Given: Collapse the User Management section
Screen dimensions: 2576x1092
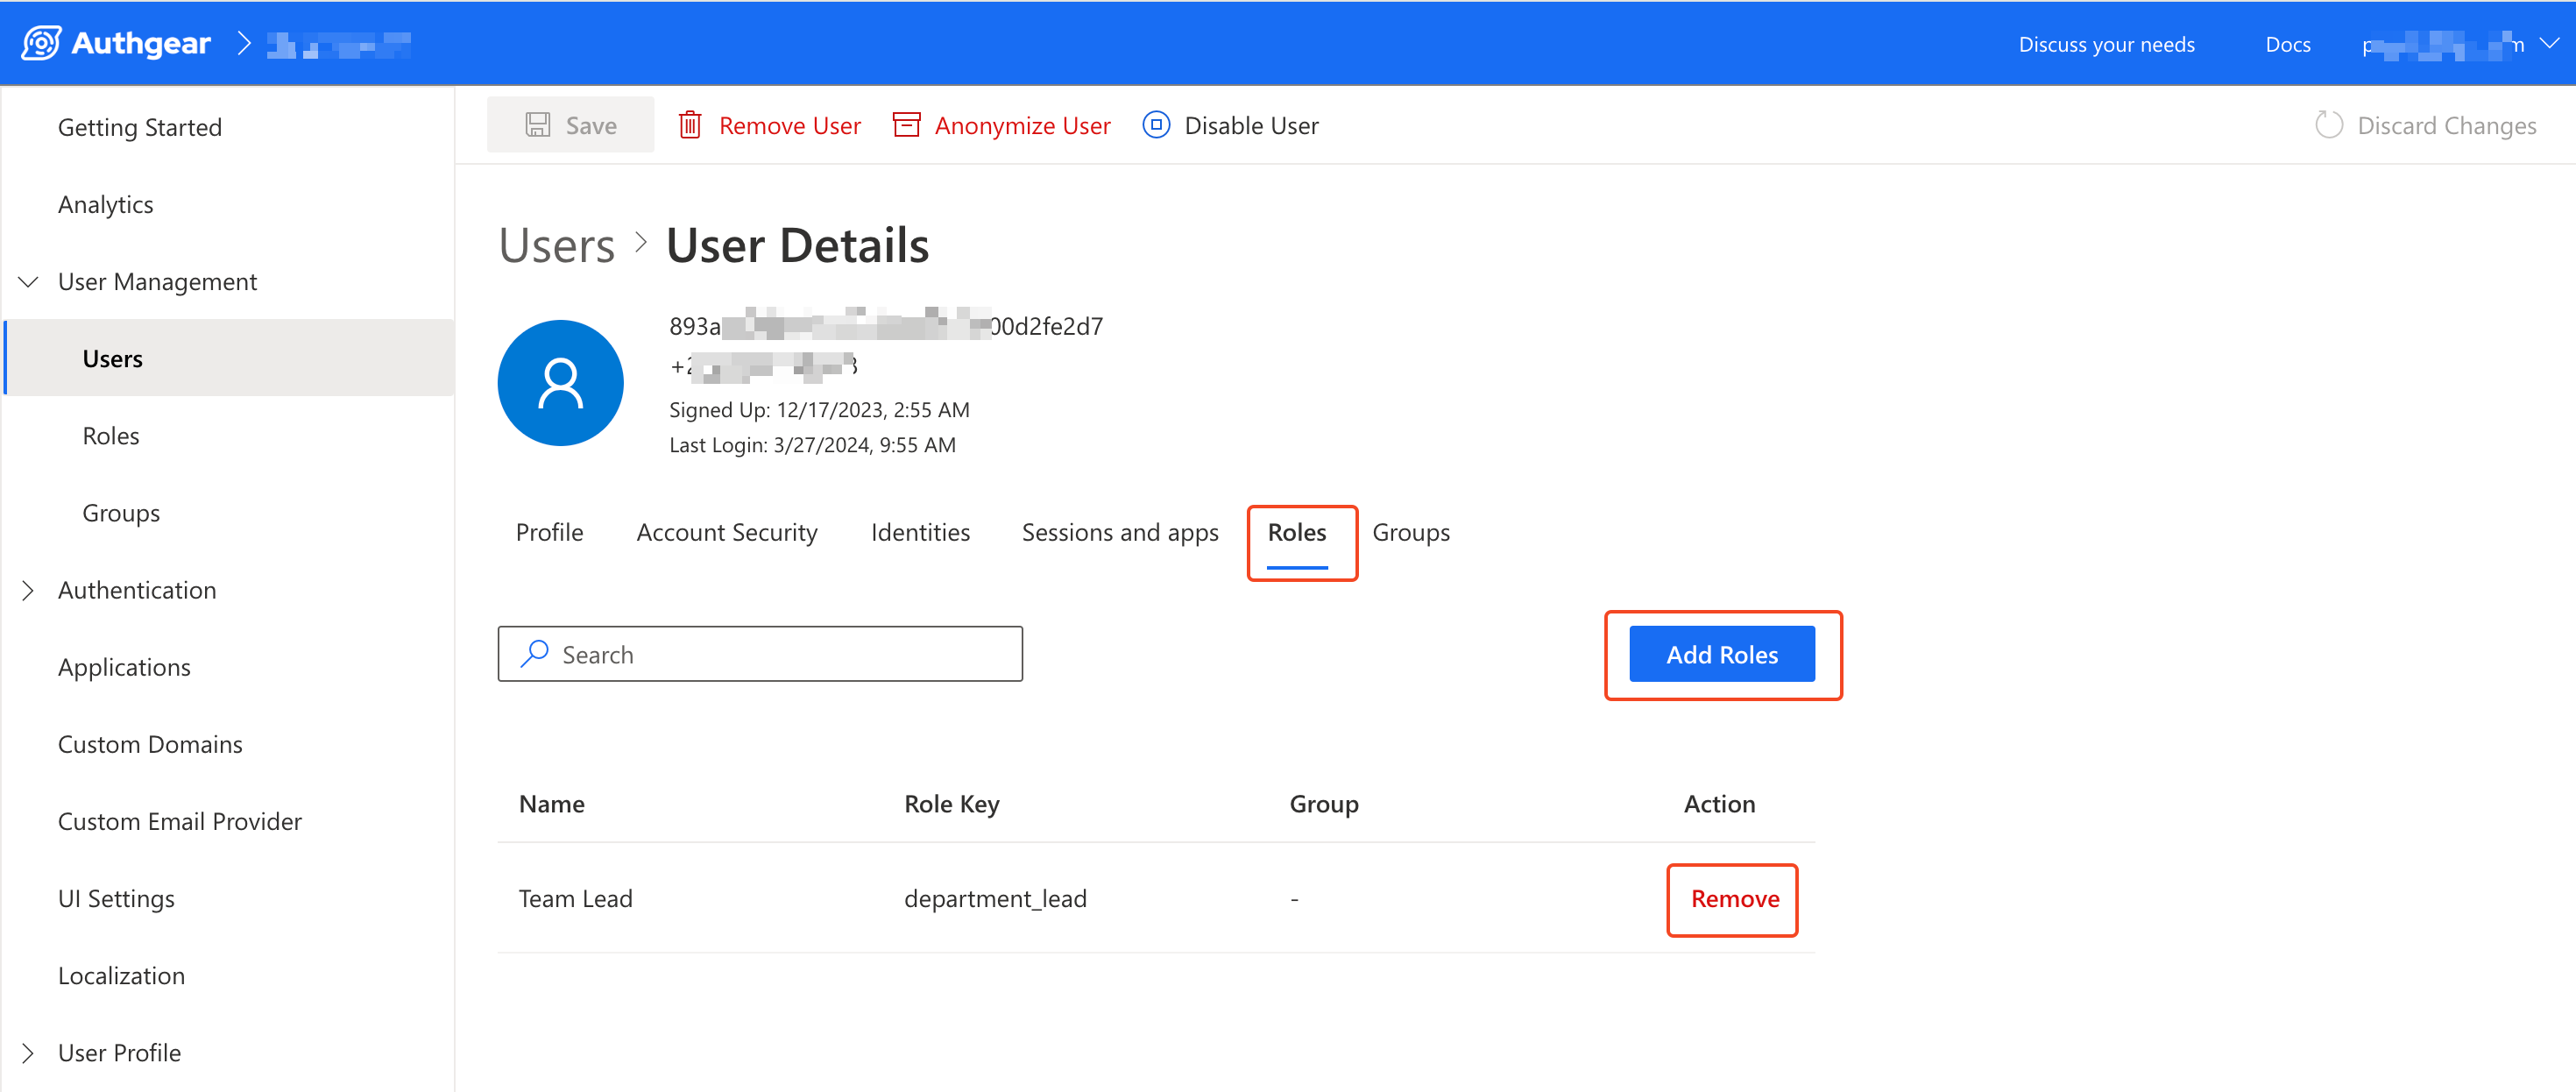Looking at the screenshot, I should (x=29, y=282).
